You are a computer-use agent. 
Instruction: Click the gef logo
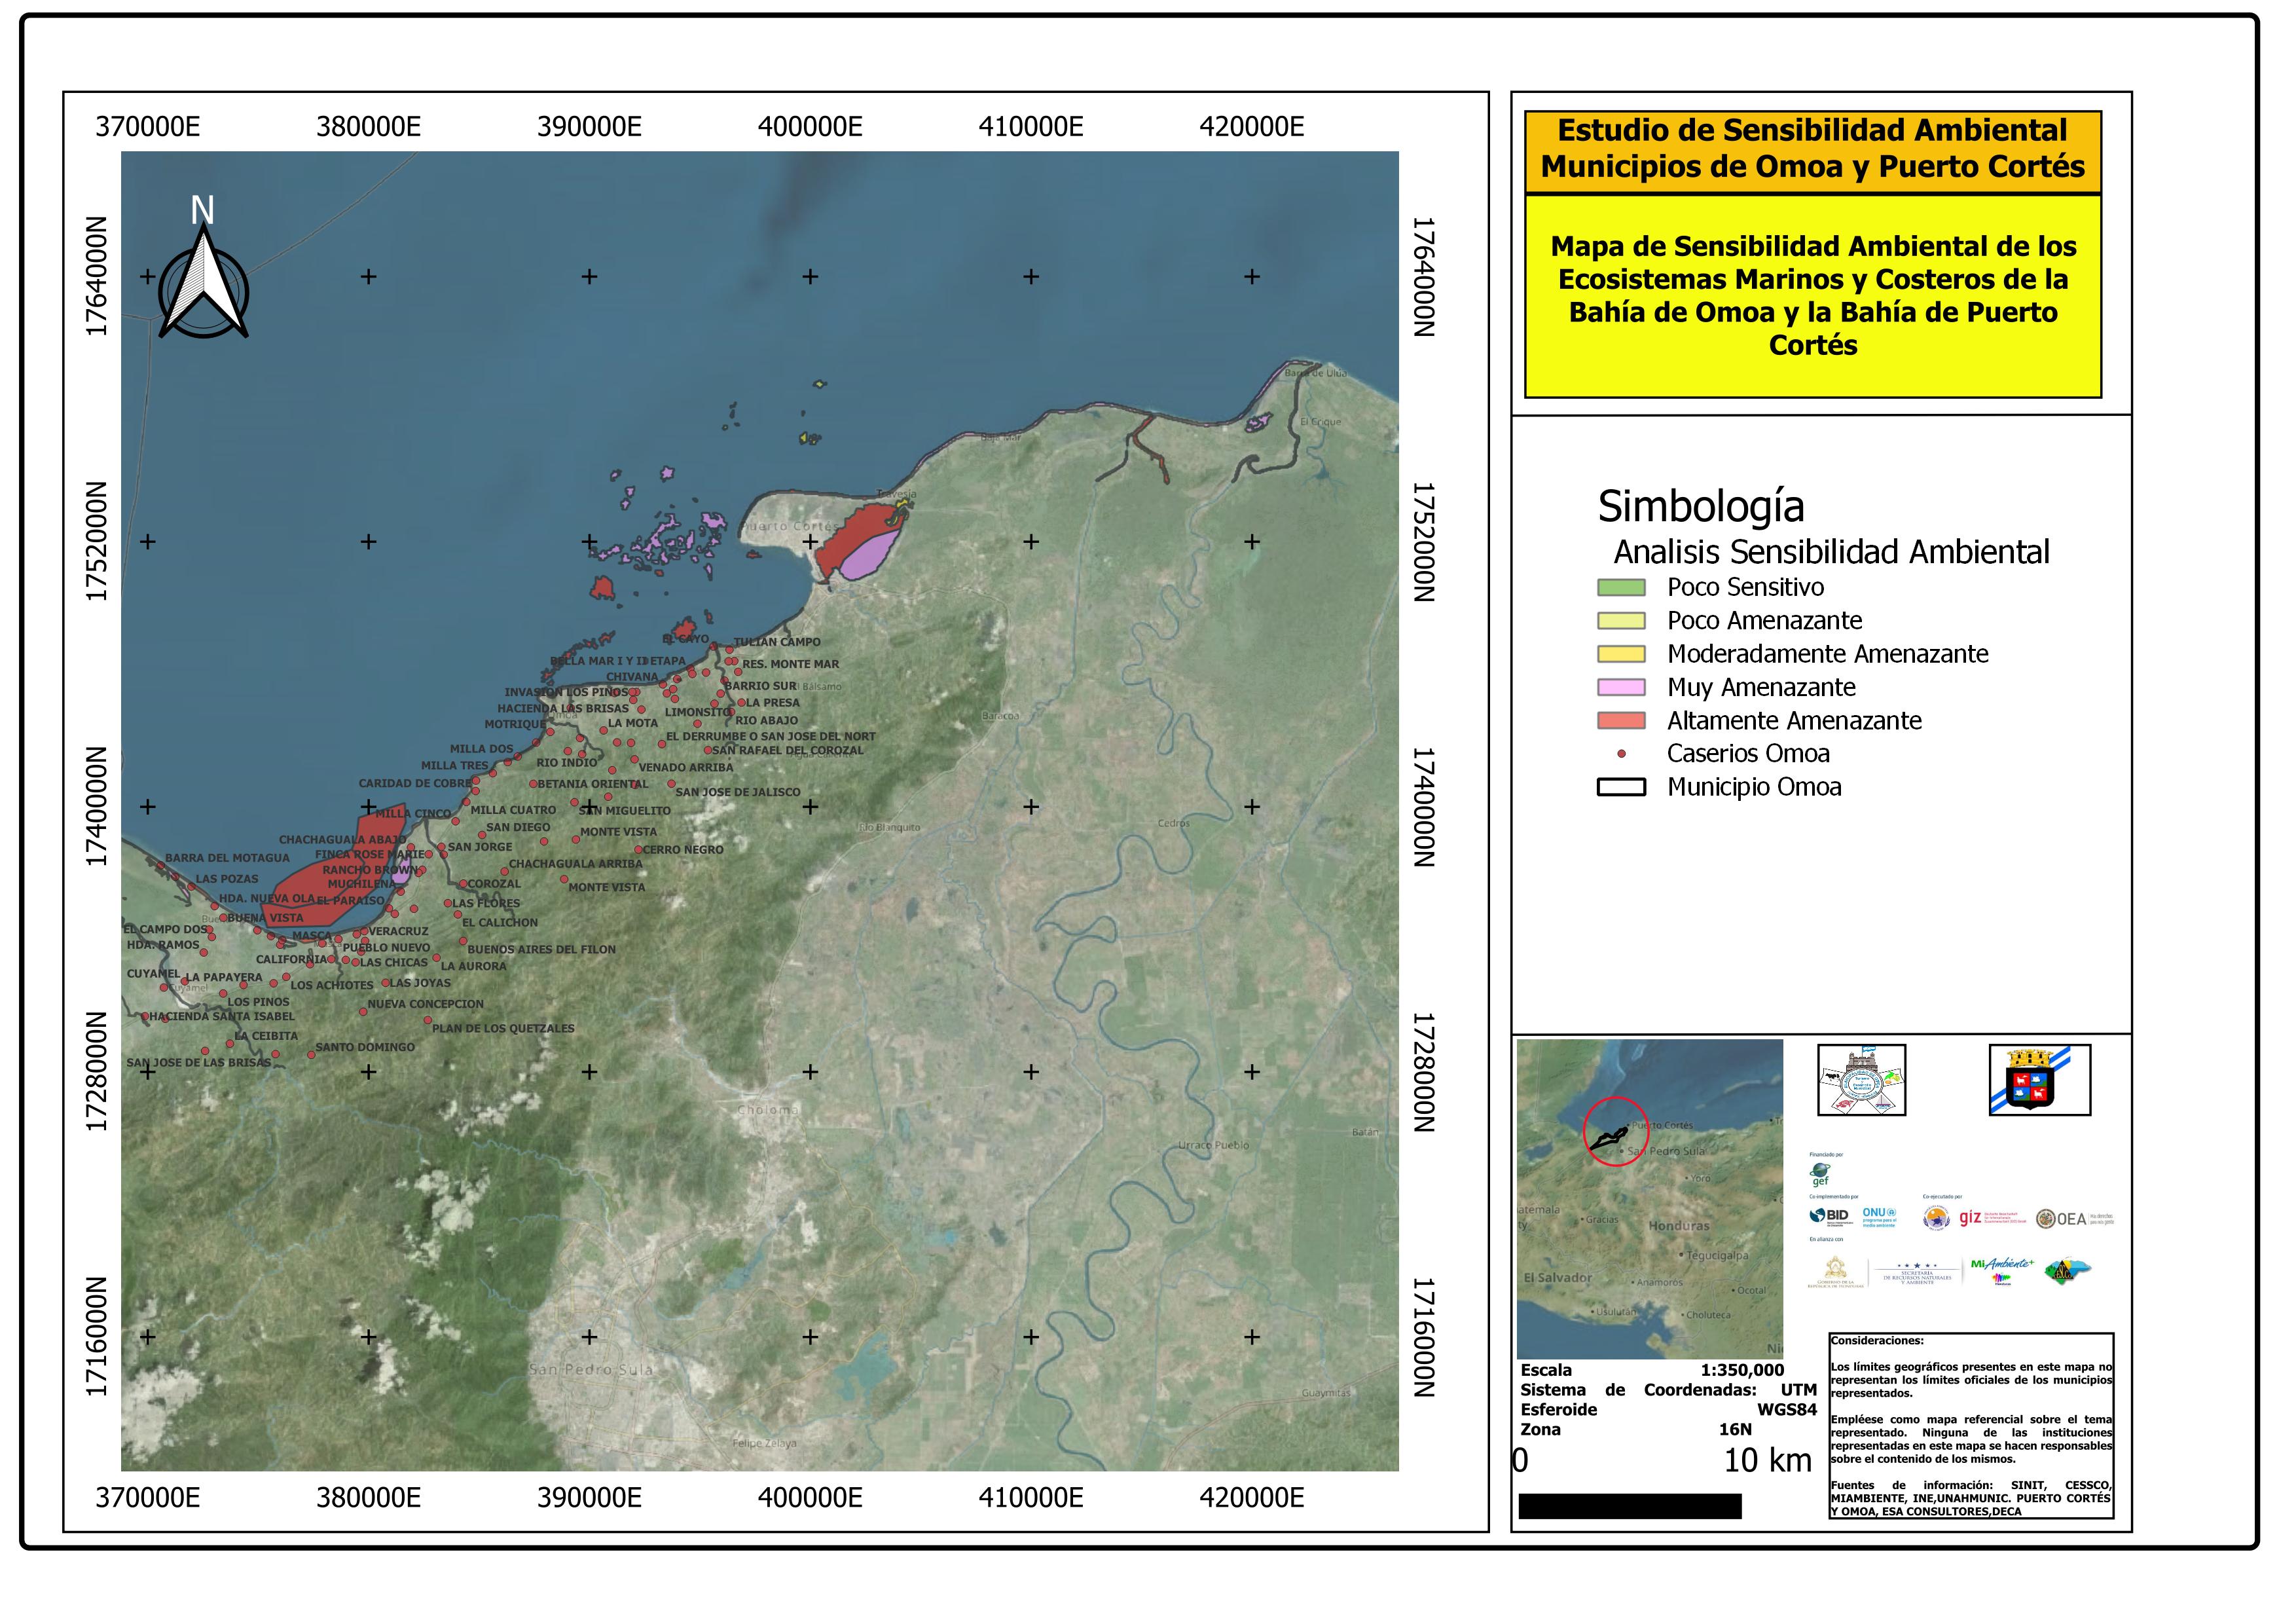[1820, 1174]
